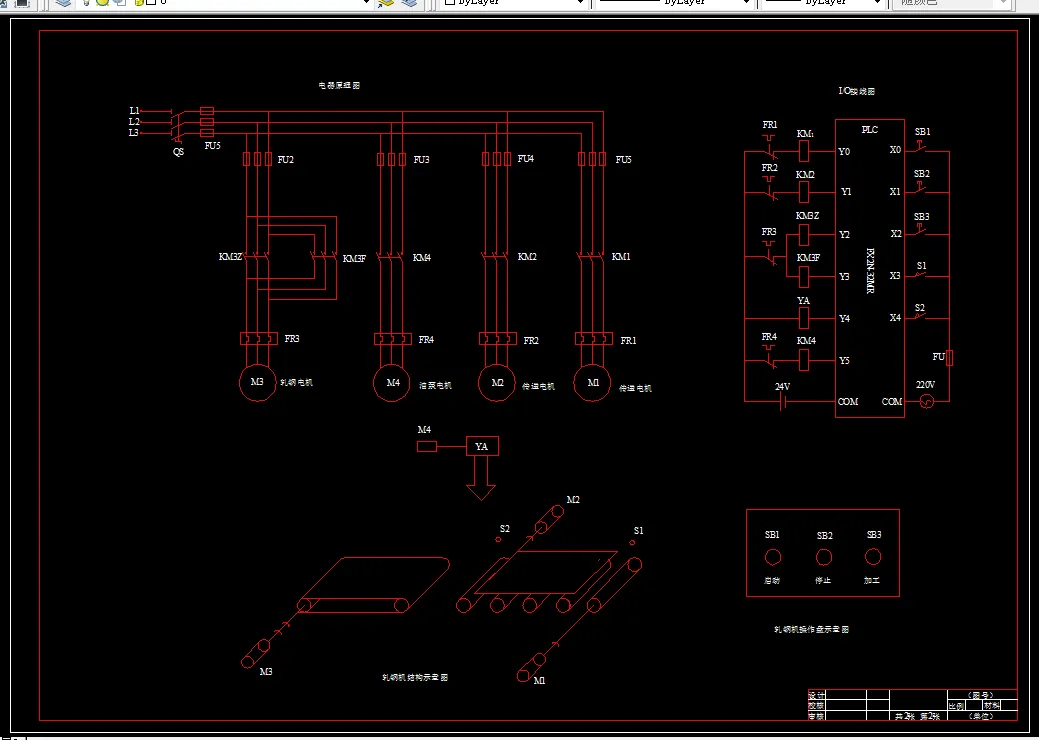The height and width of the screenshot is (740, 1039).
Task: Select the M4 motor circle in main circuit
Action: tap(392, 383)
